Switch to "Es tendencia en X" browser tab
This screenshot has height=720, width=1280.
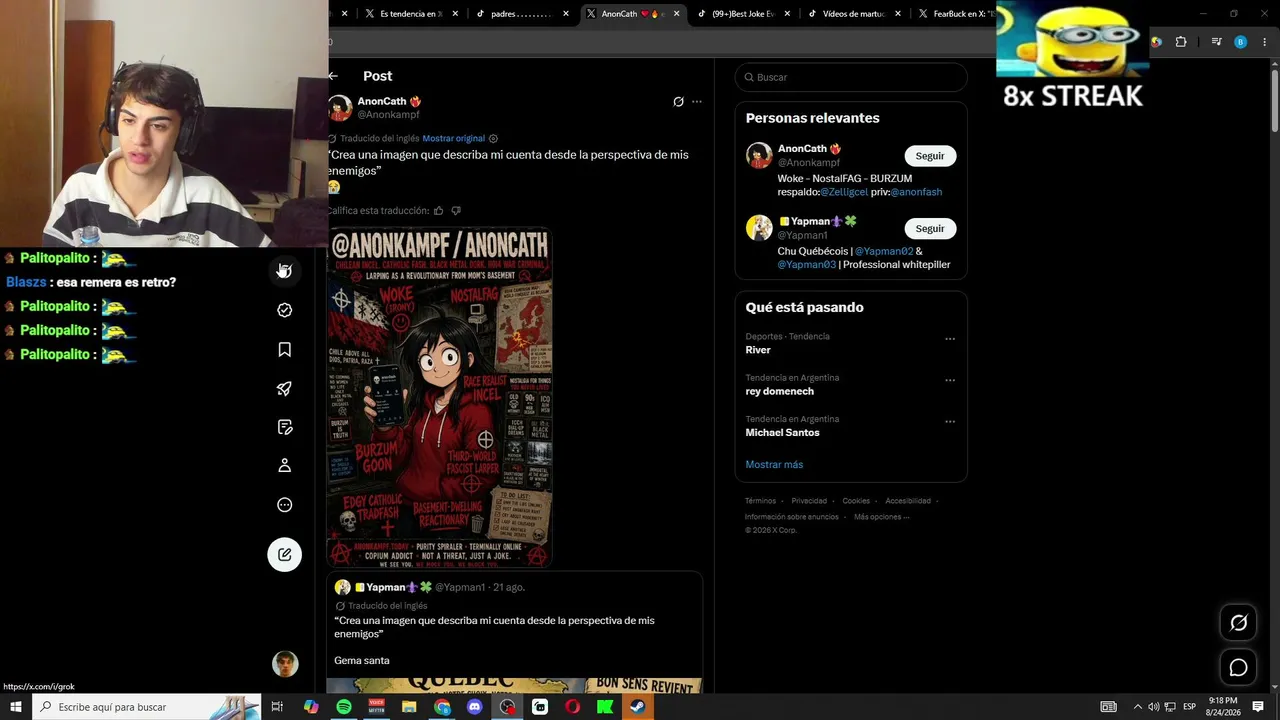412,14
